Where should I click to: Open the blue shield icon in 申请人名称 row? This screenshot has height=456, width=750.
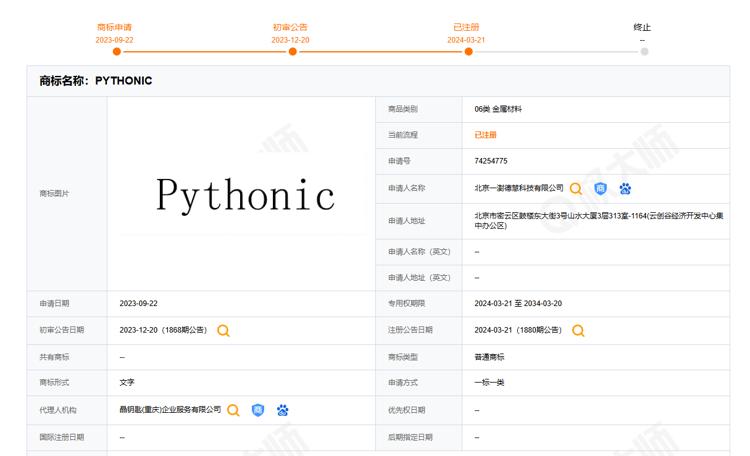point(600,189)
